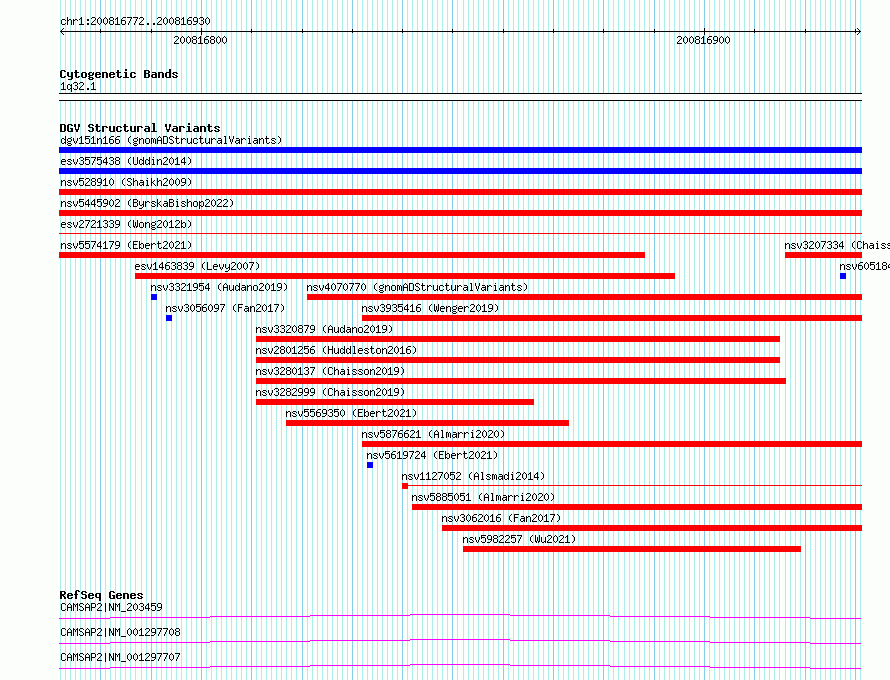The image size is (890, 680).
Task: Select the 1q32.1 cytogenetic band label
Action: click(x=78, y=86)
